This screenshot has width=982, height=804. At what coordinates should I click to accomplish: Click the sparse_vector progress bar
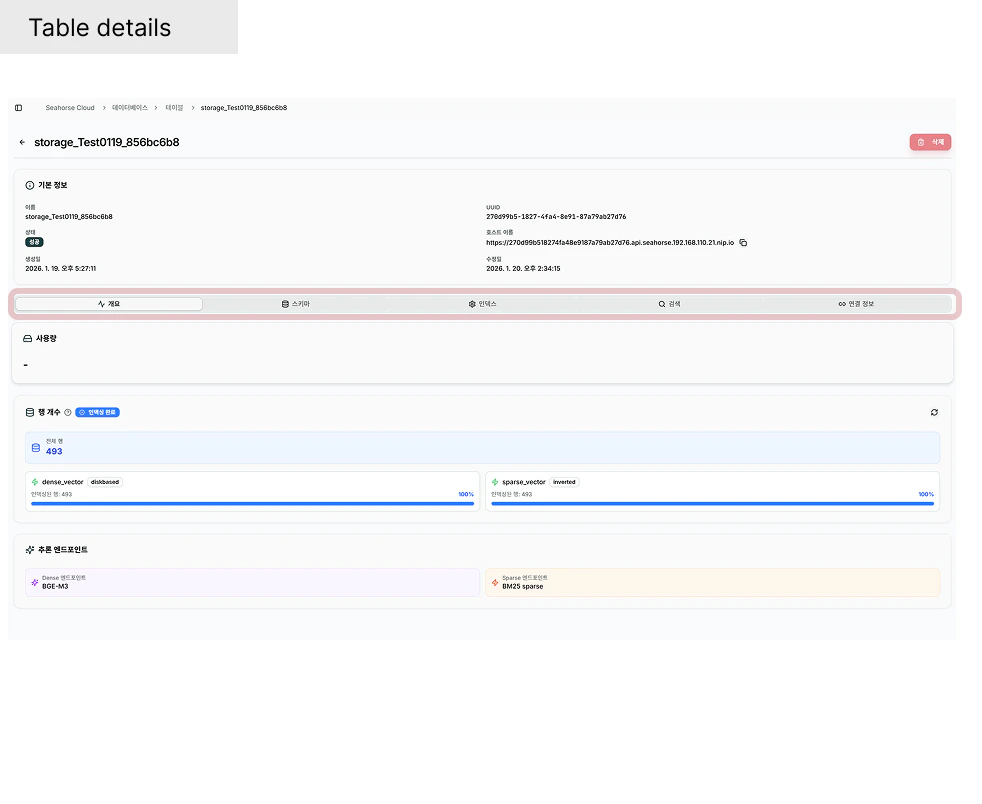tap(713, 503)
